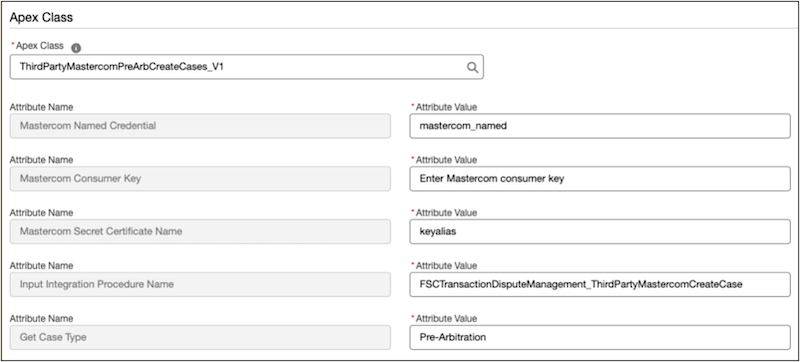The image size is (800, 362).
Task: Click the search magnifier in Apex Class lookup
Action: 472,68
